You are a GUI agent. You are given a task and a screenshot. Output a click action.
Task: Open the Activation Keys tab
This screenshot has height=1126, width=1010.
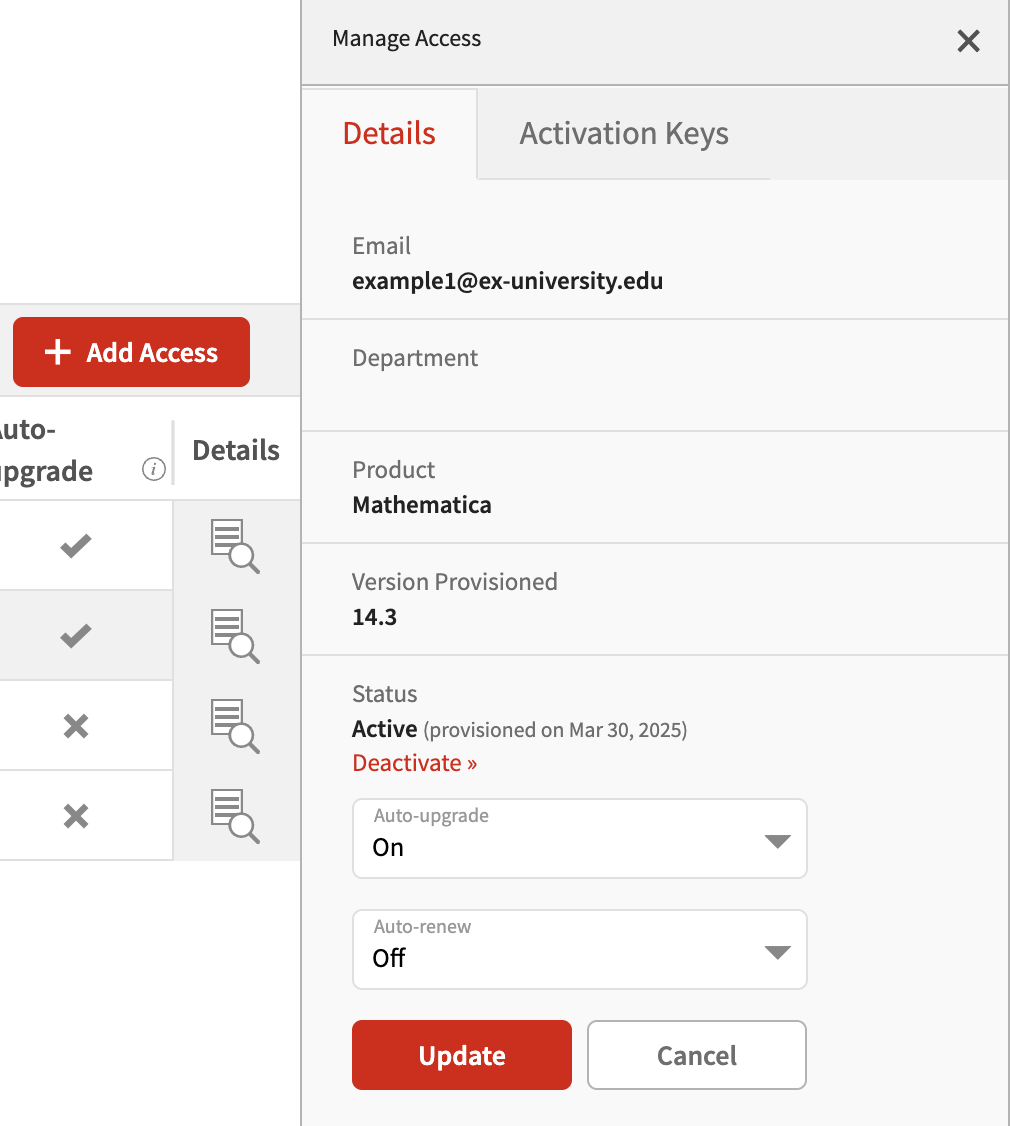624,134
